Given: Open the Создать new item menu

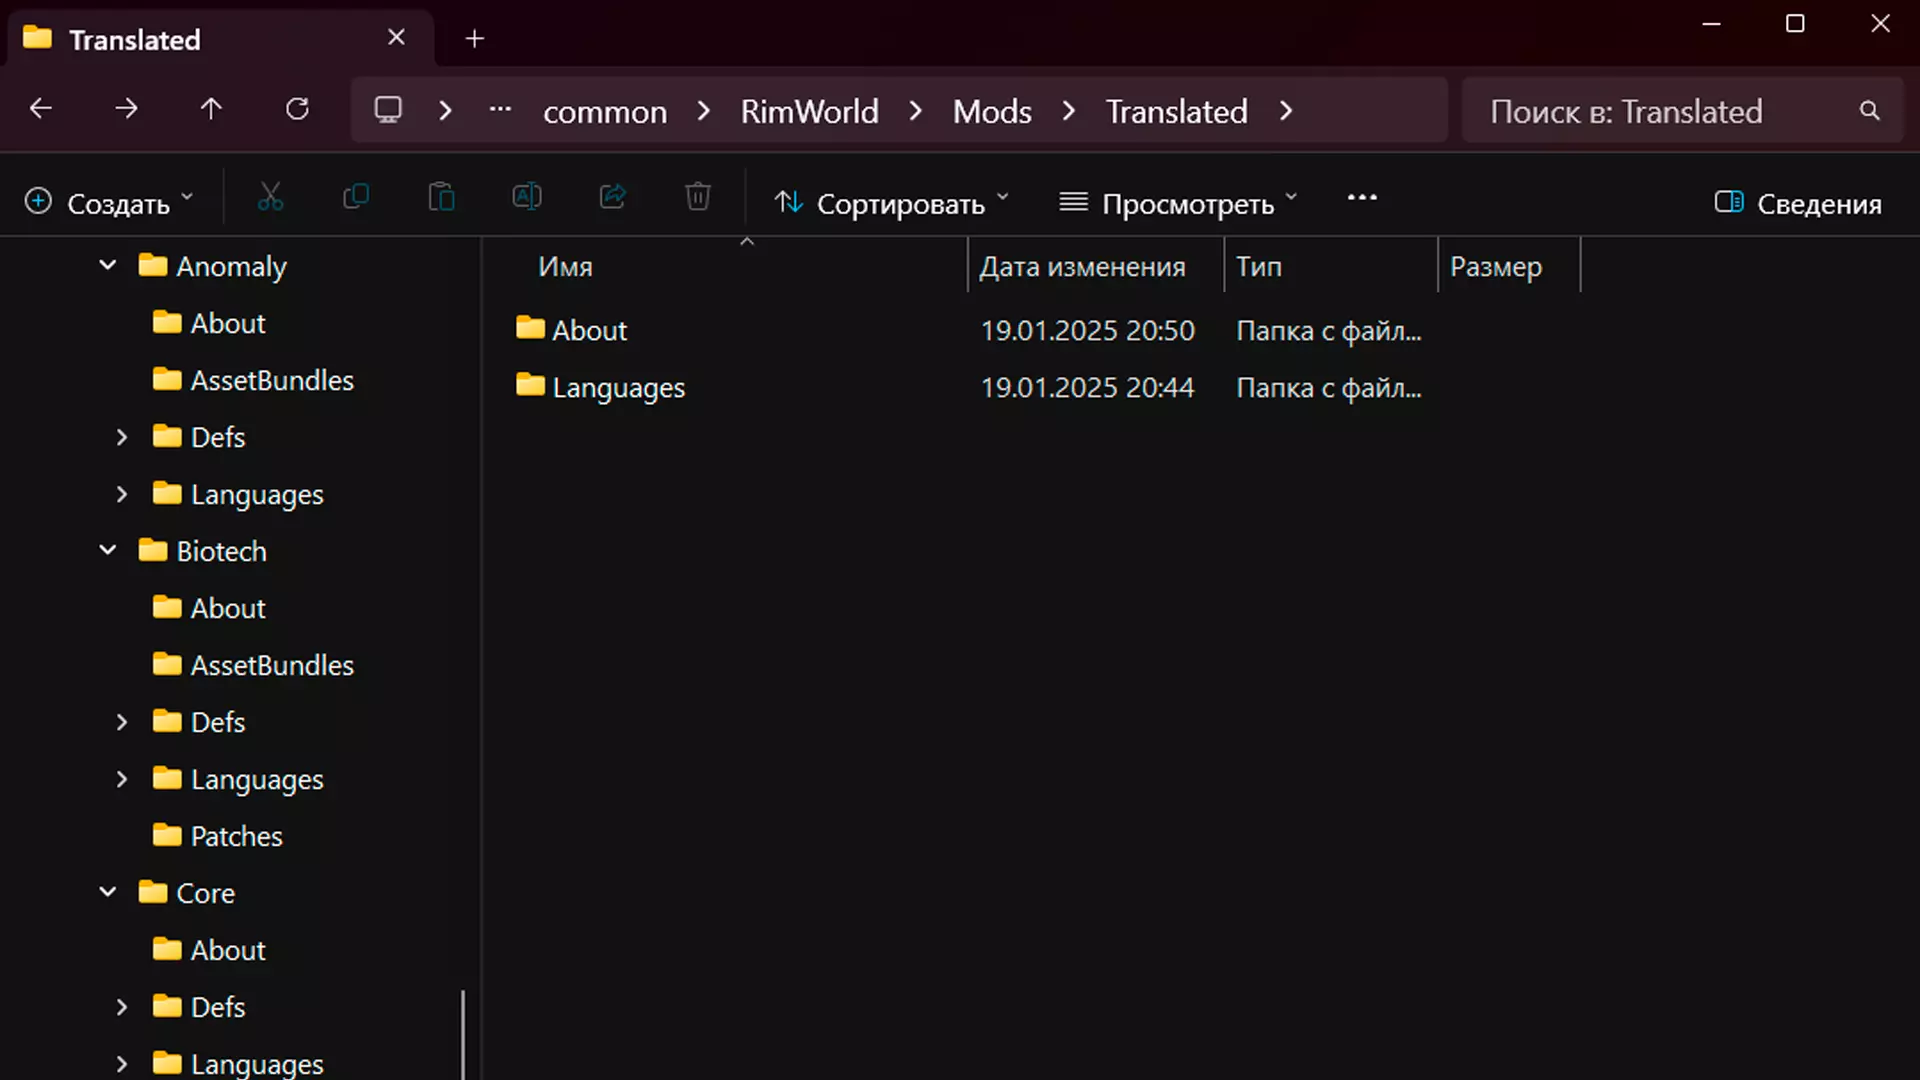Looking at the screenshot, I should [x=108, y=203].
